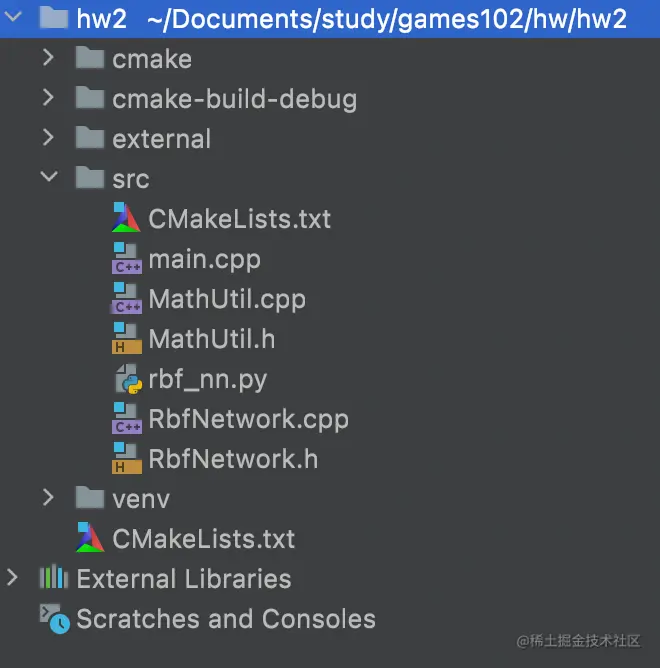The image size is (660, 668).
Task: Click the Python icon of rbf_nn.py
Action: pos(129,379)
